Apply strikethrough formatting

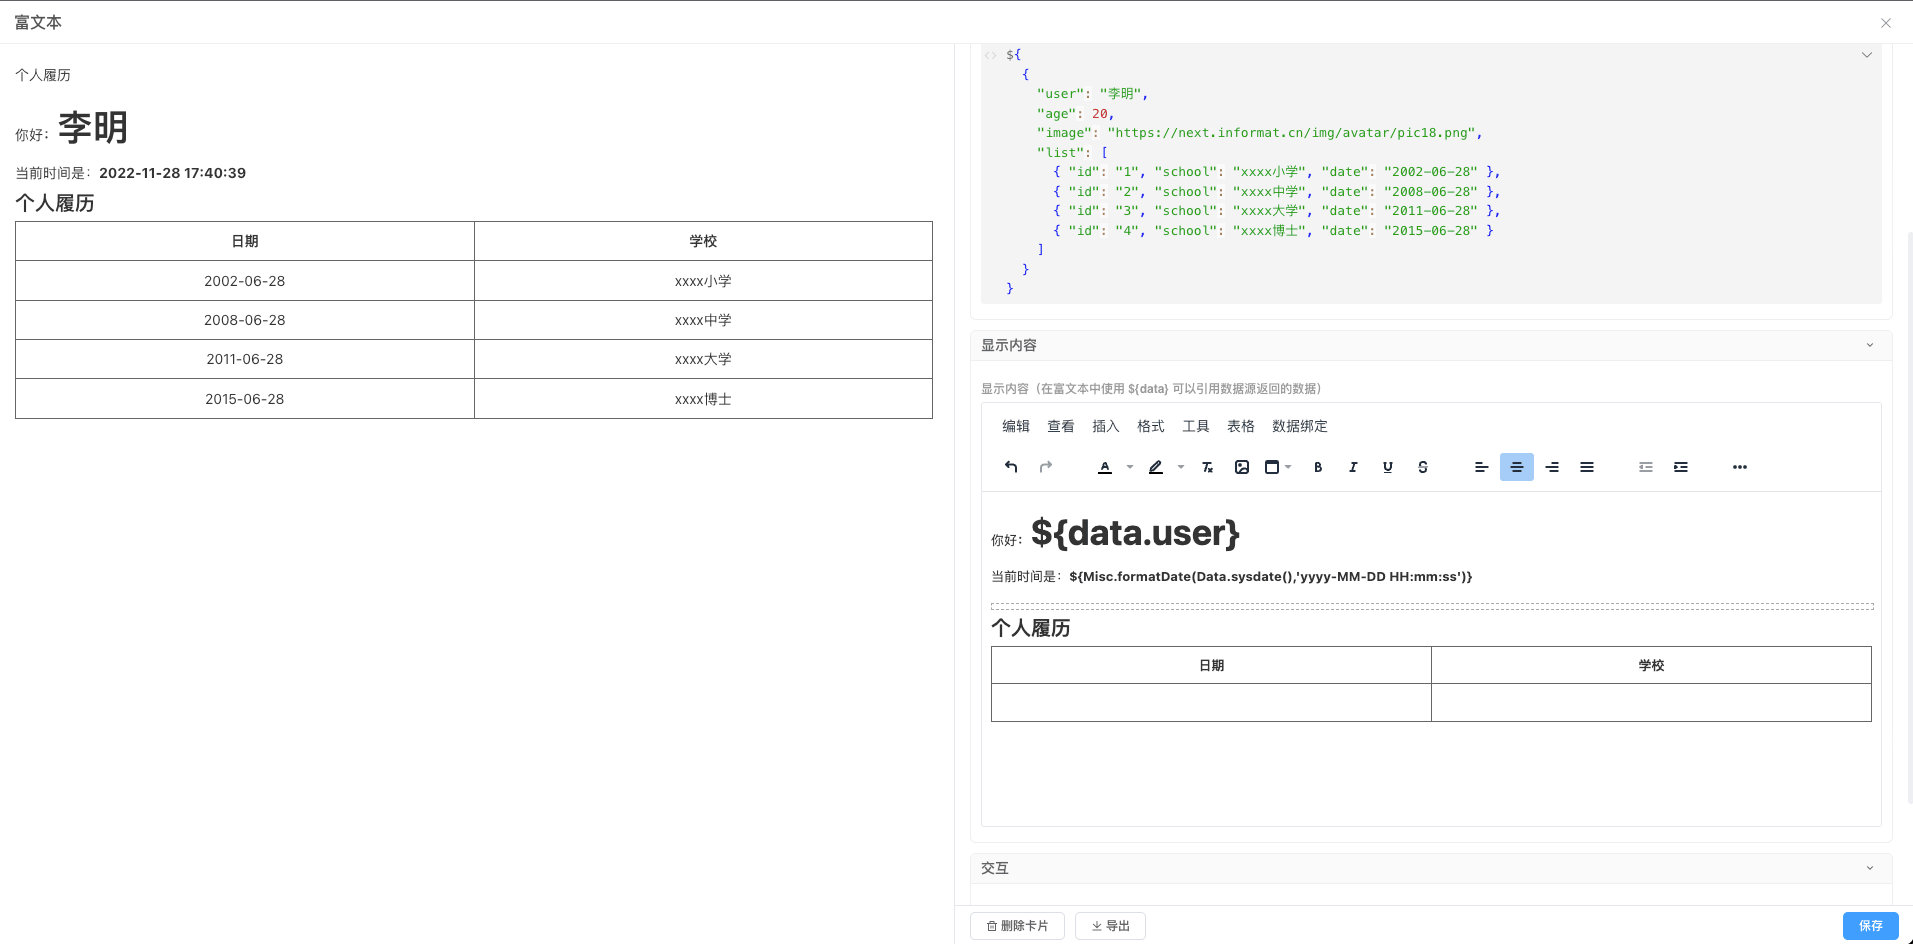pyautogui.click(x=1423, y=467)
